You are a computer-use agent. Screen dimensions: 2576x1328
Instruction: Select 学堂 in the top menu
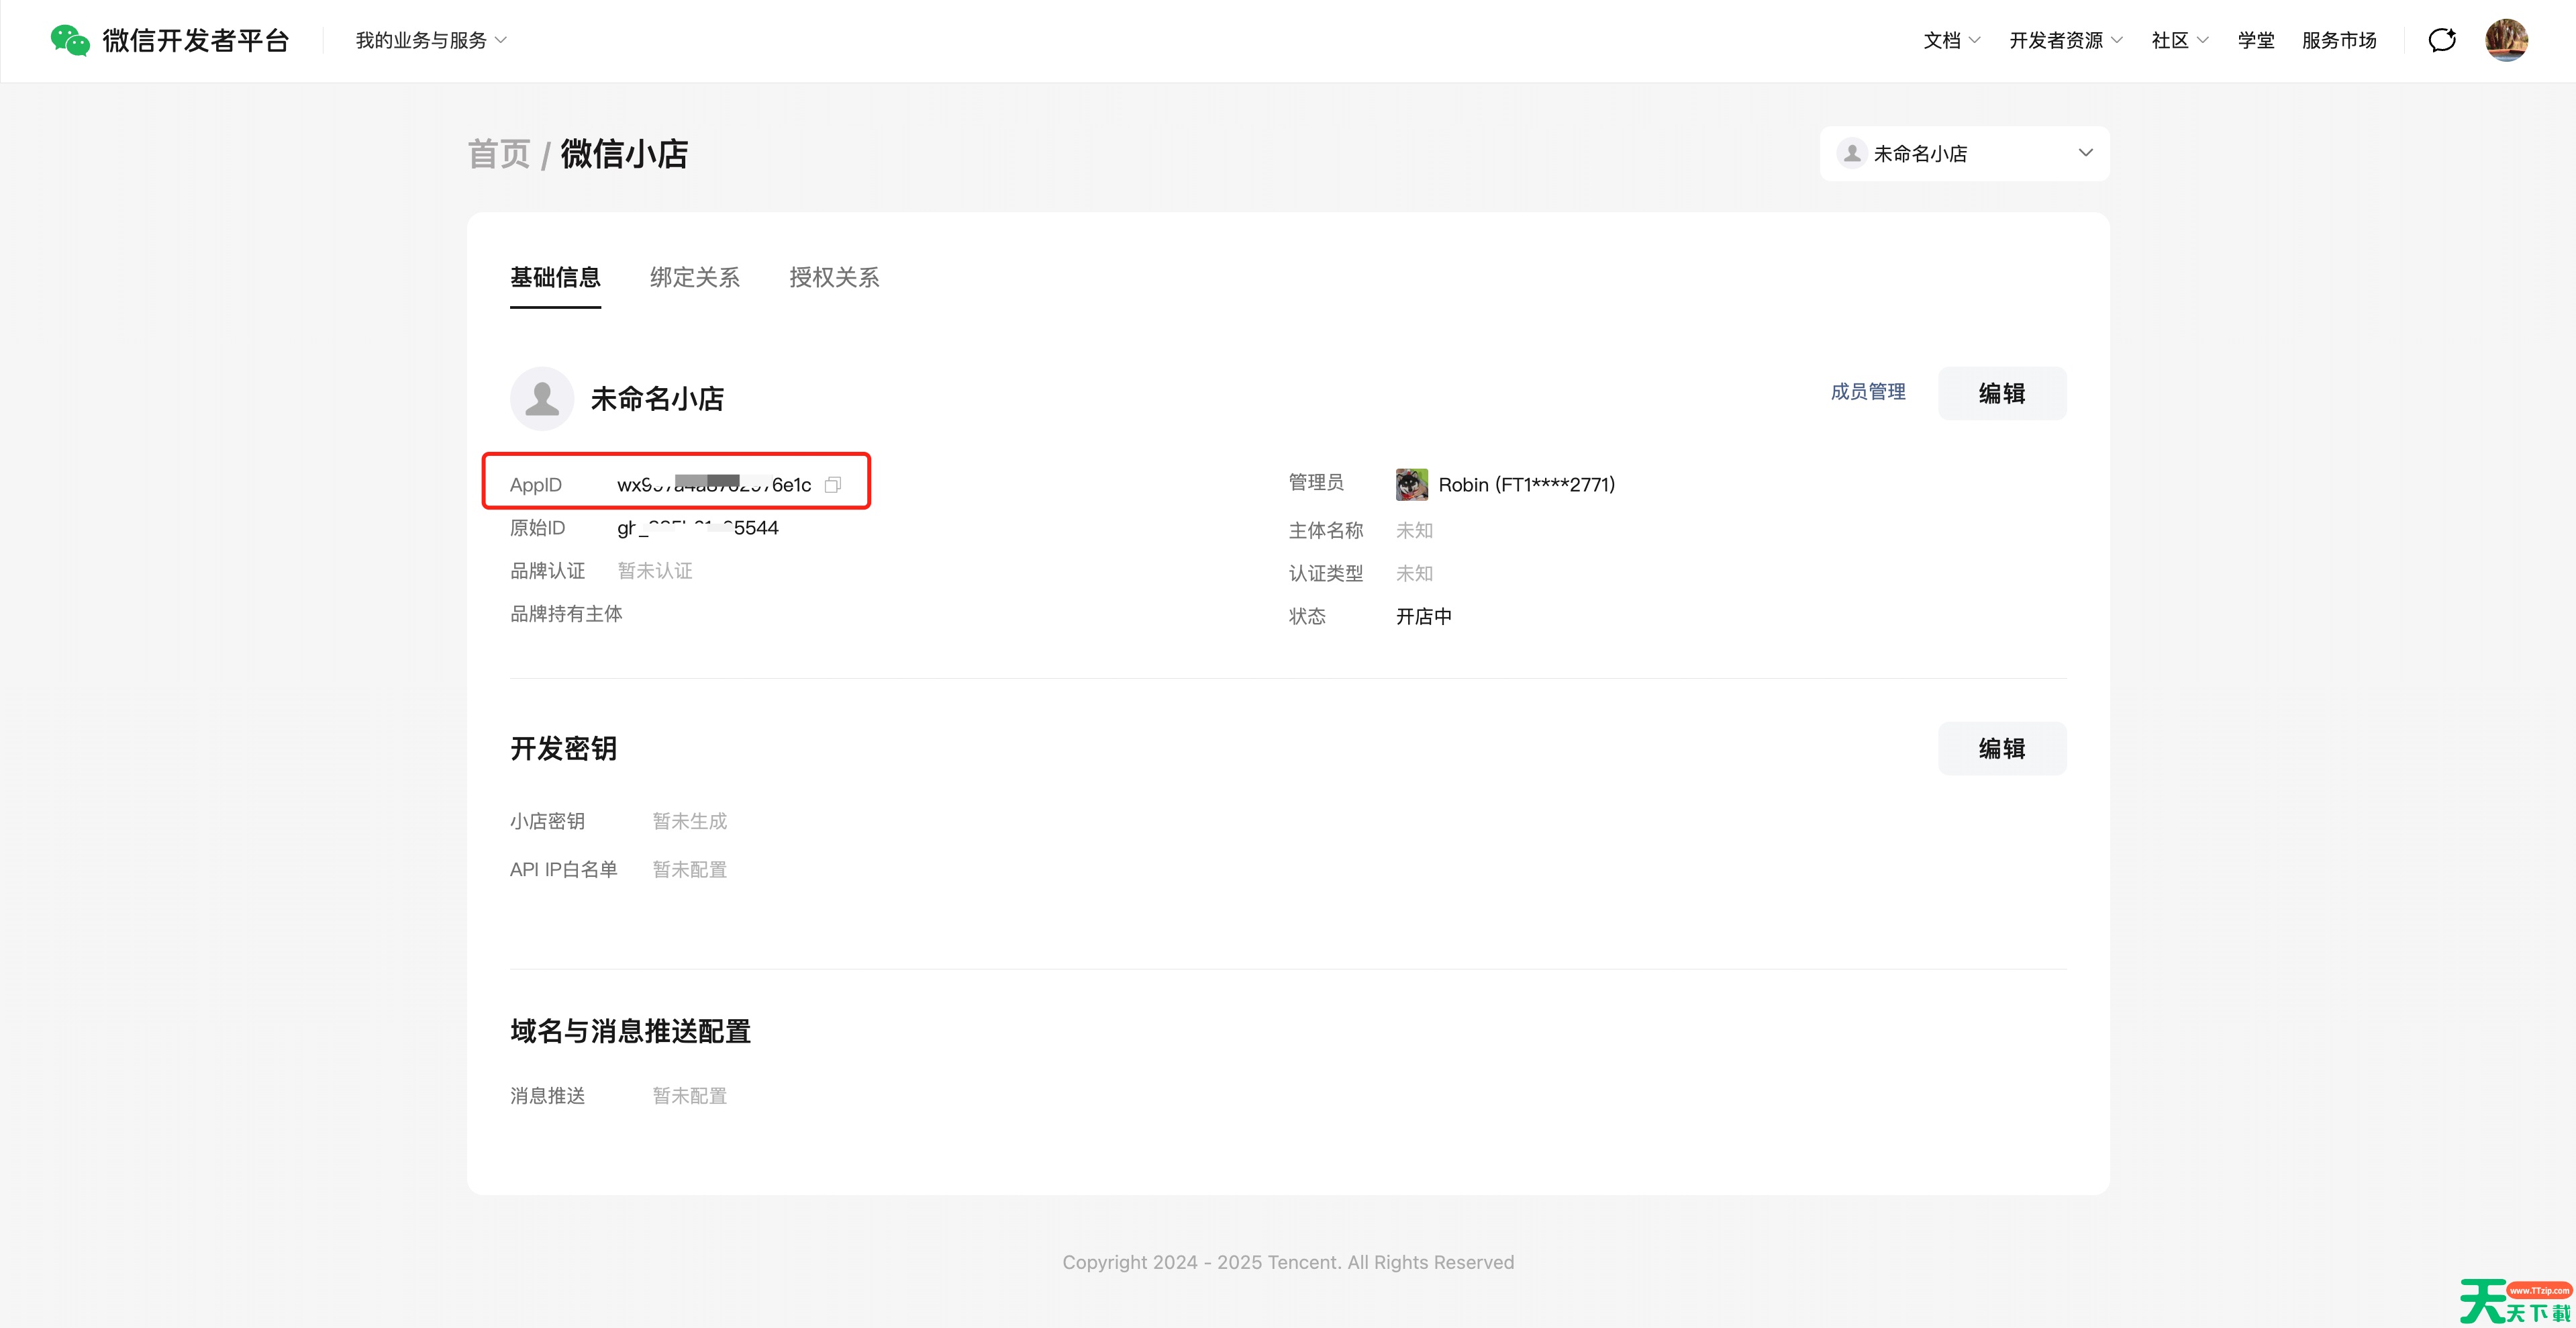2255,40
